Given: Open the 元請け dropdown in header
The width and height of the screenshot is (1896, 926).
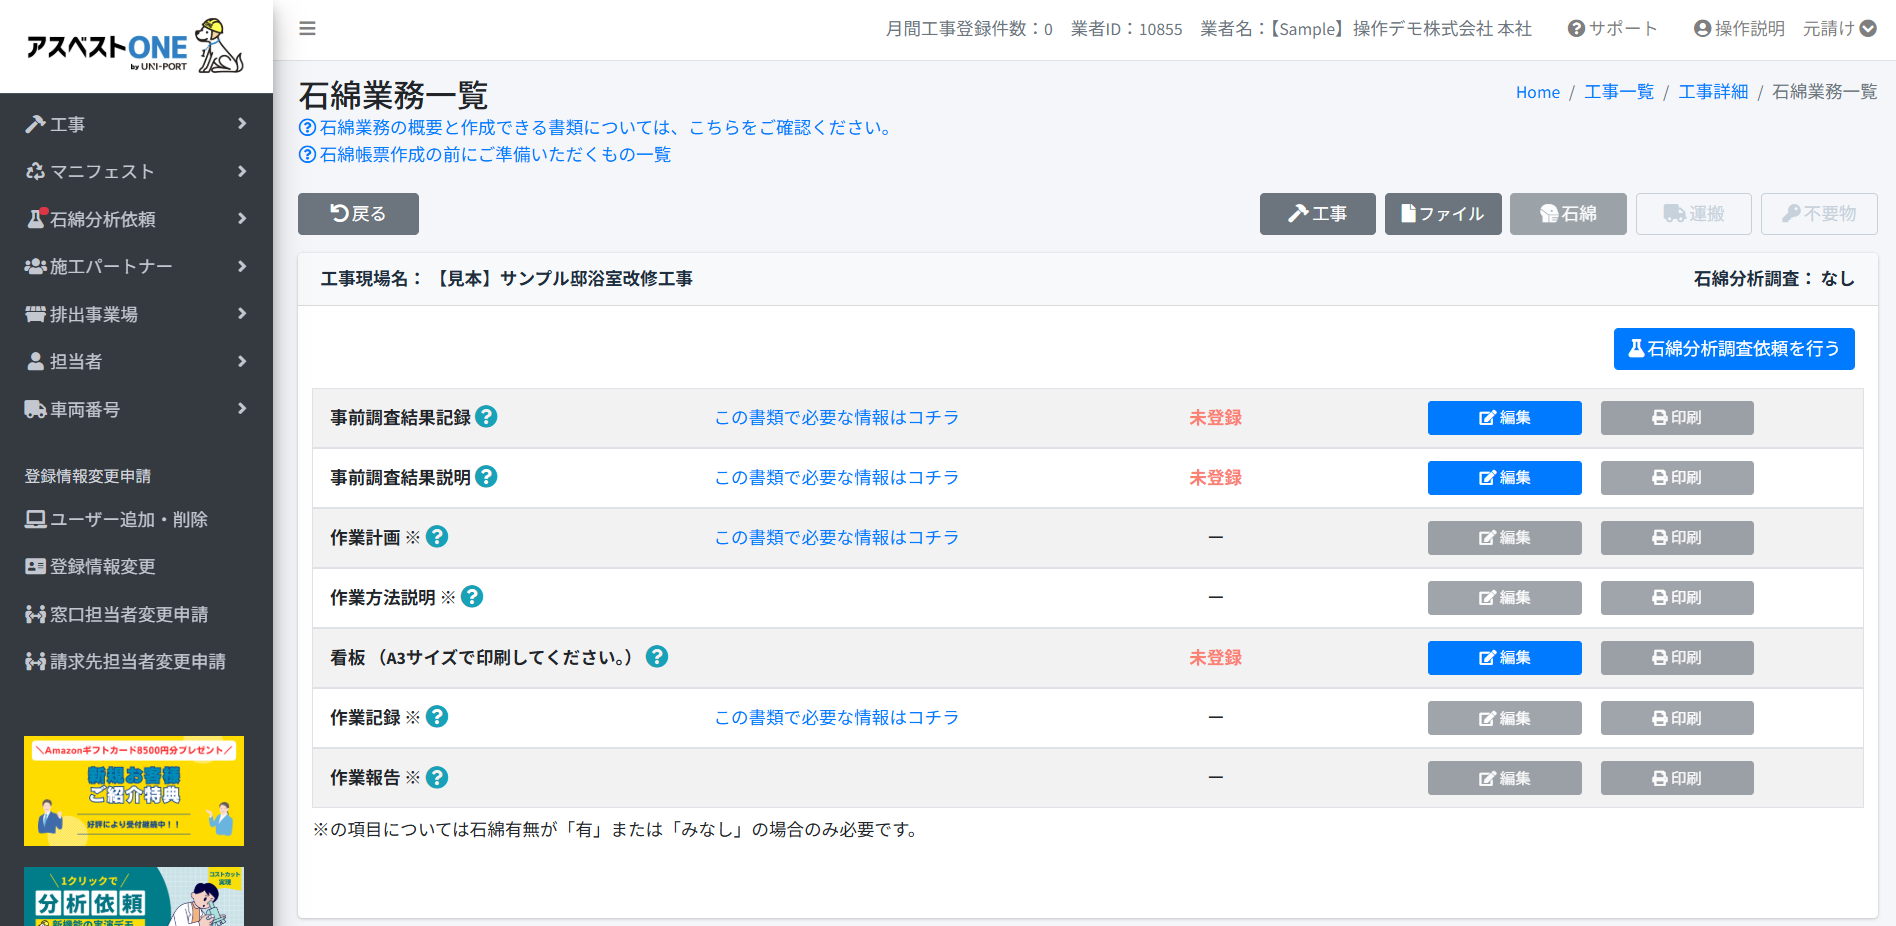Looking at the screenshot, I should coord(1838,29).
